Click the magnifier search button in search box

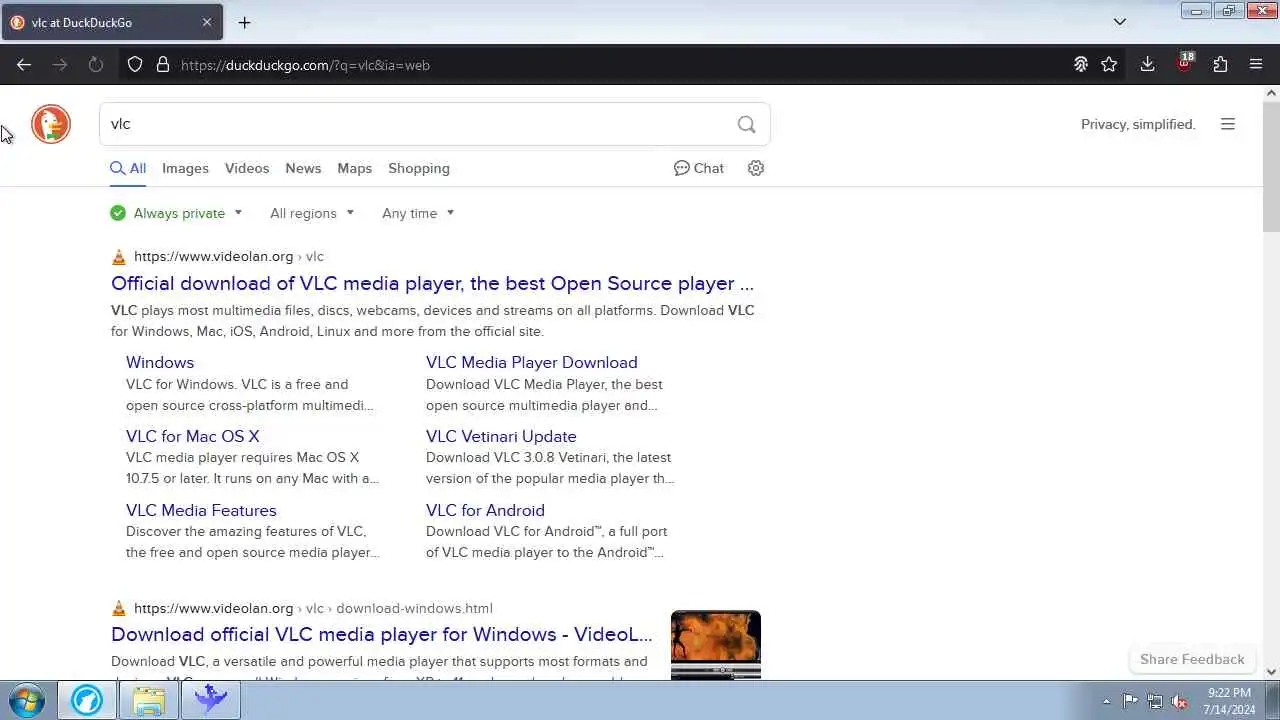746,124
